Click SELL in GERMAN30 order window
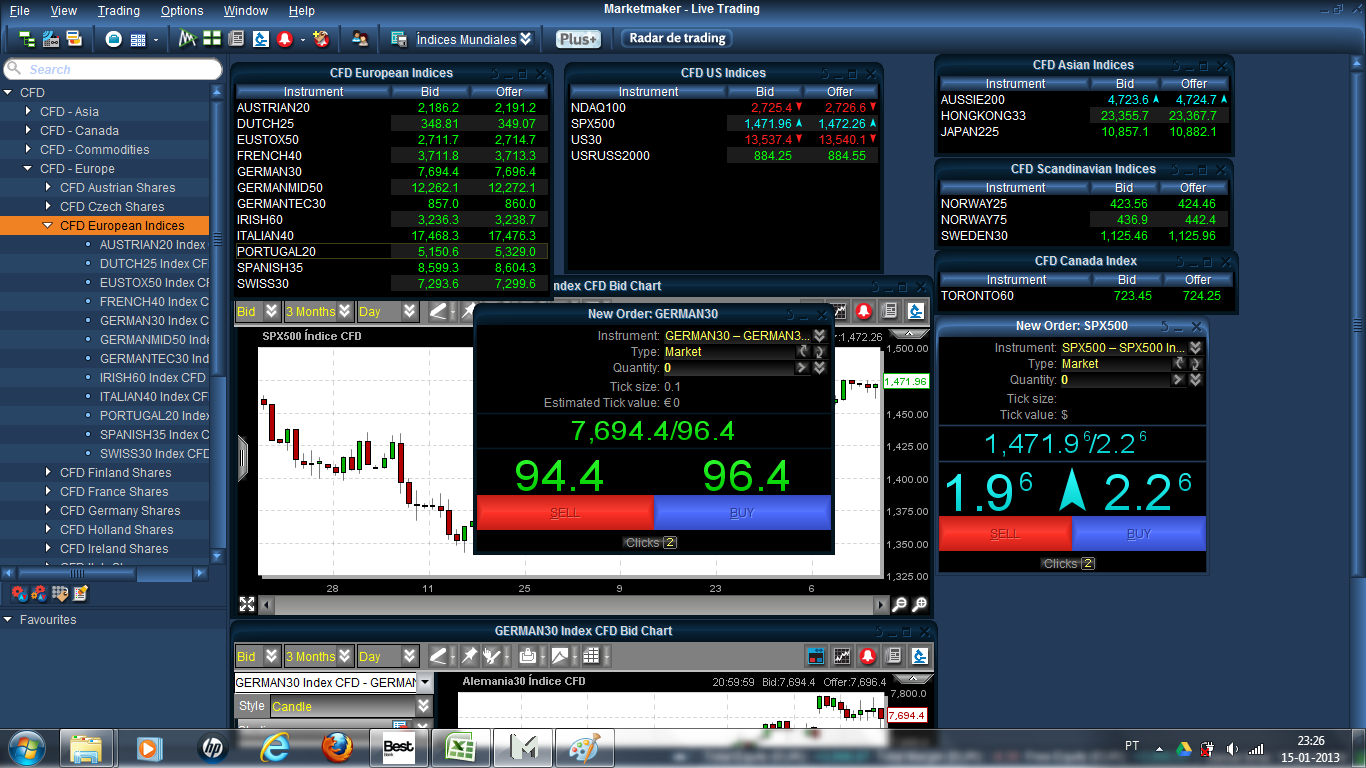 point(565,512)
